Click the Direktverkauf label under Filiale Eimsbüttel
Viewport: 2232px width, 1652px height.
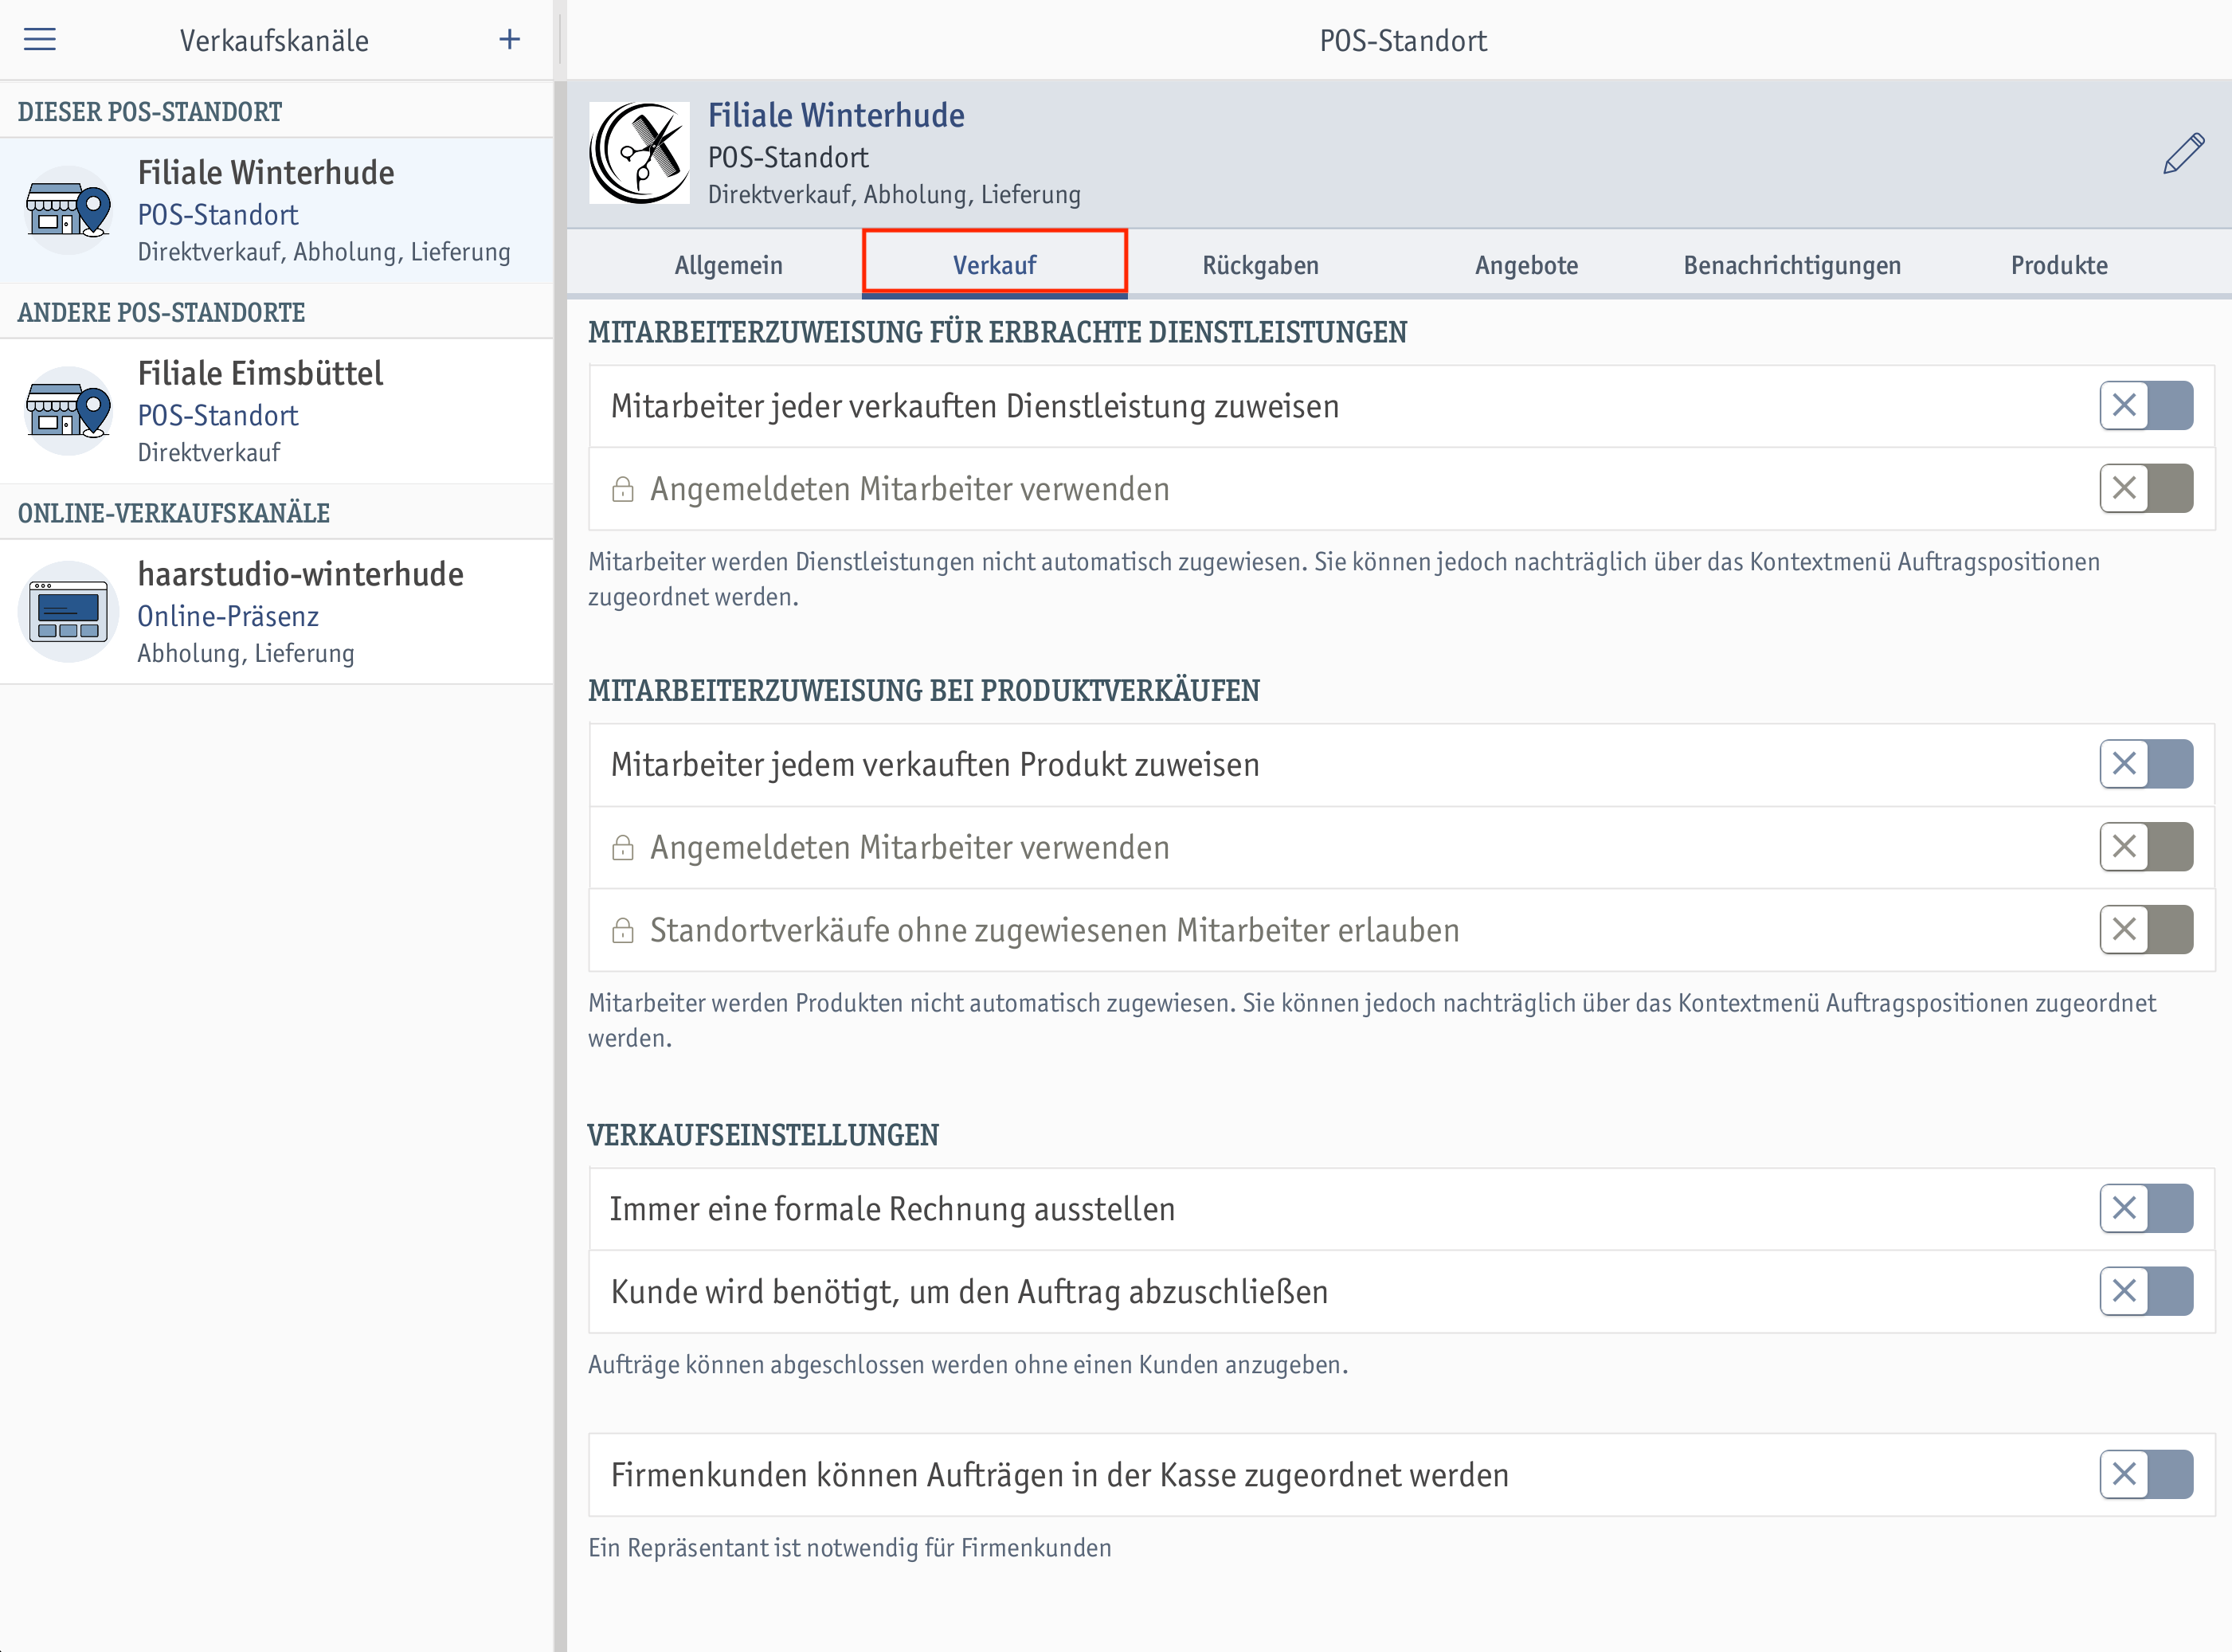tap(209, 453)
